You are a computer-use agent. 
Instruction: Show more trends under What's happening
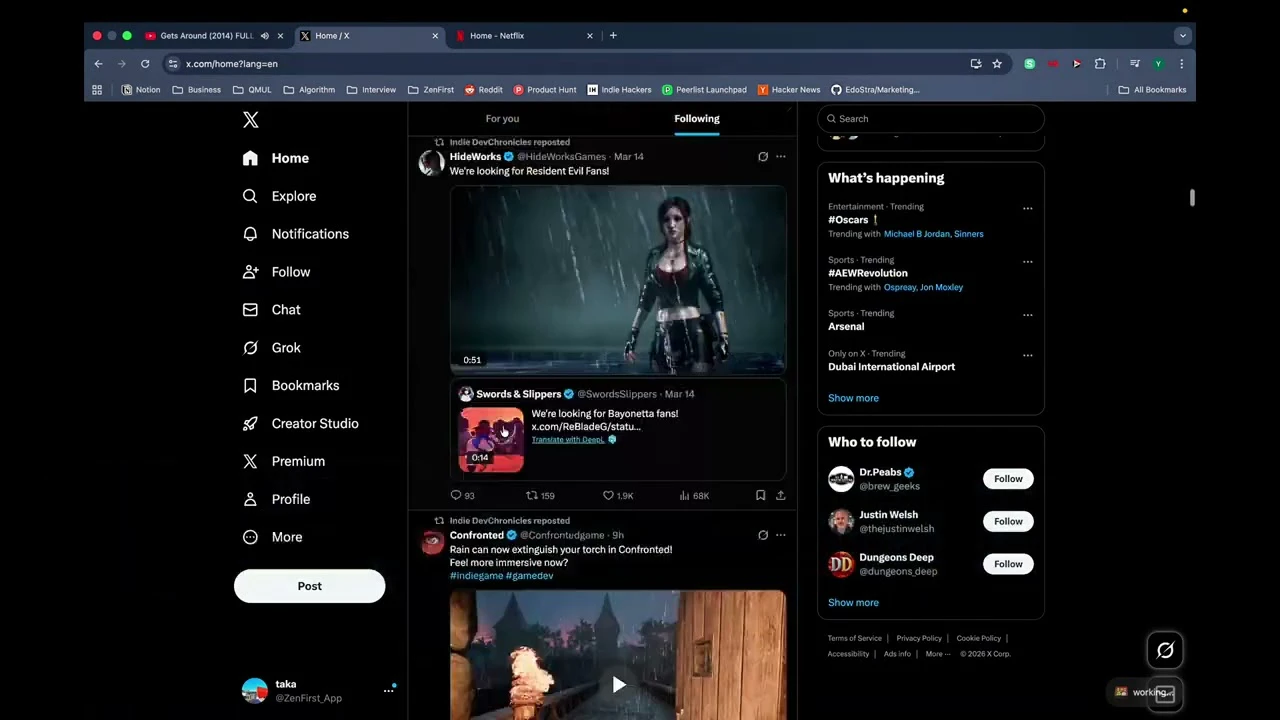point(853,398)
